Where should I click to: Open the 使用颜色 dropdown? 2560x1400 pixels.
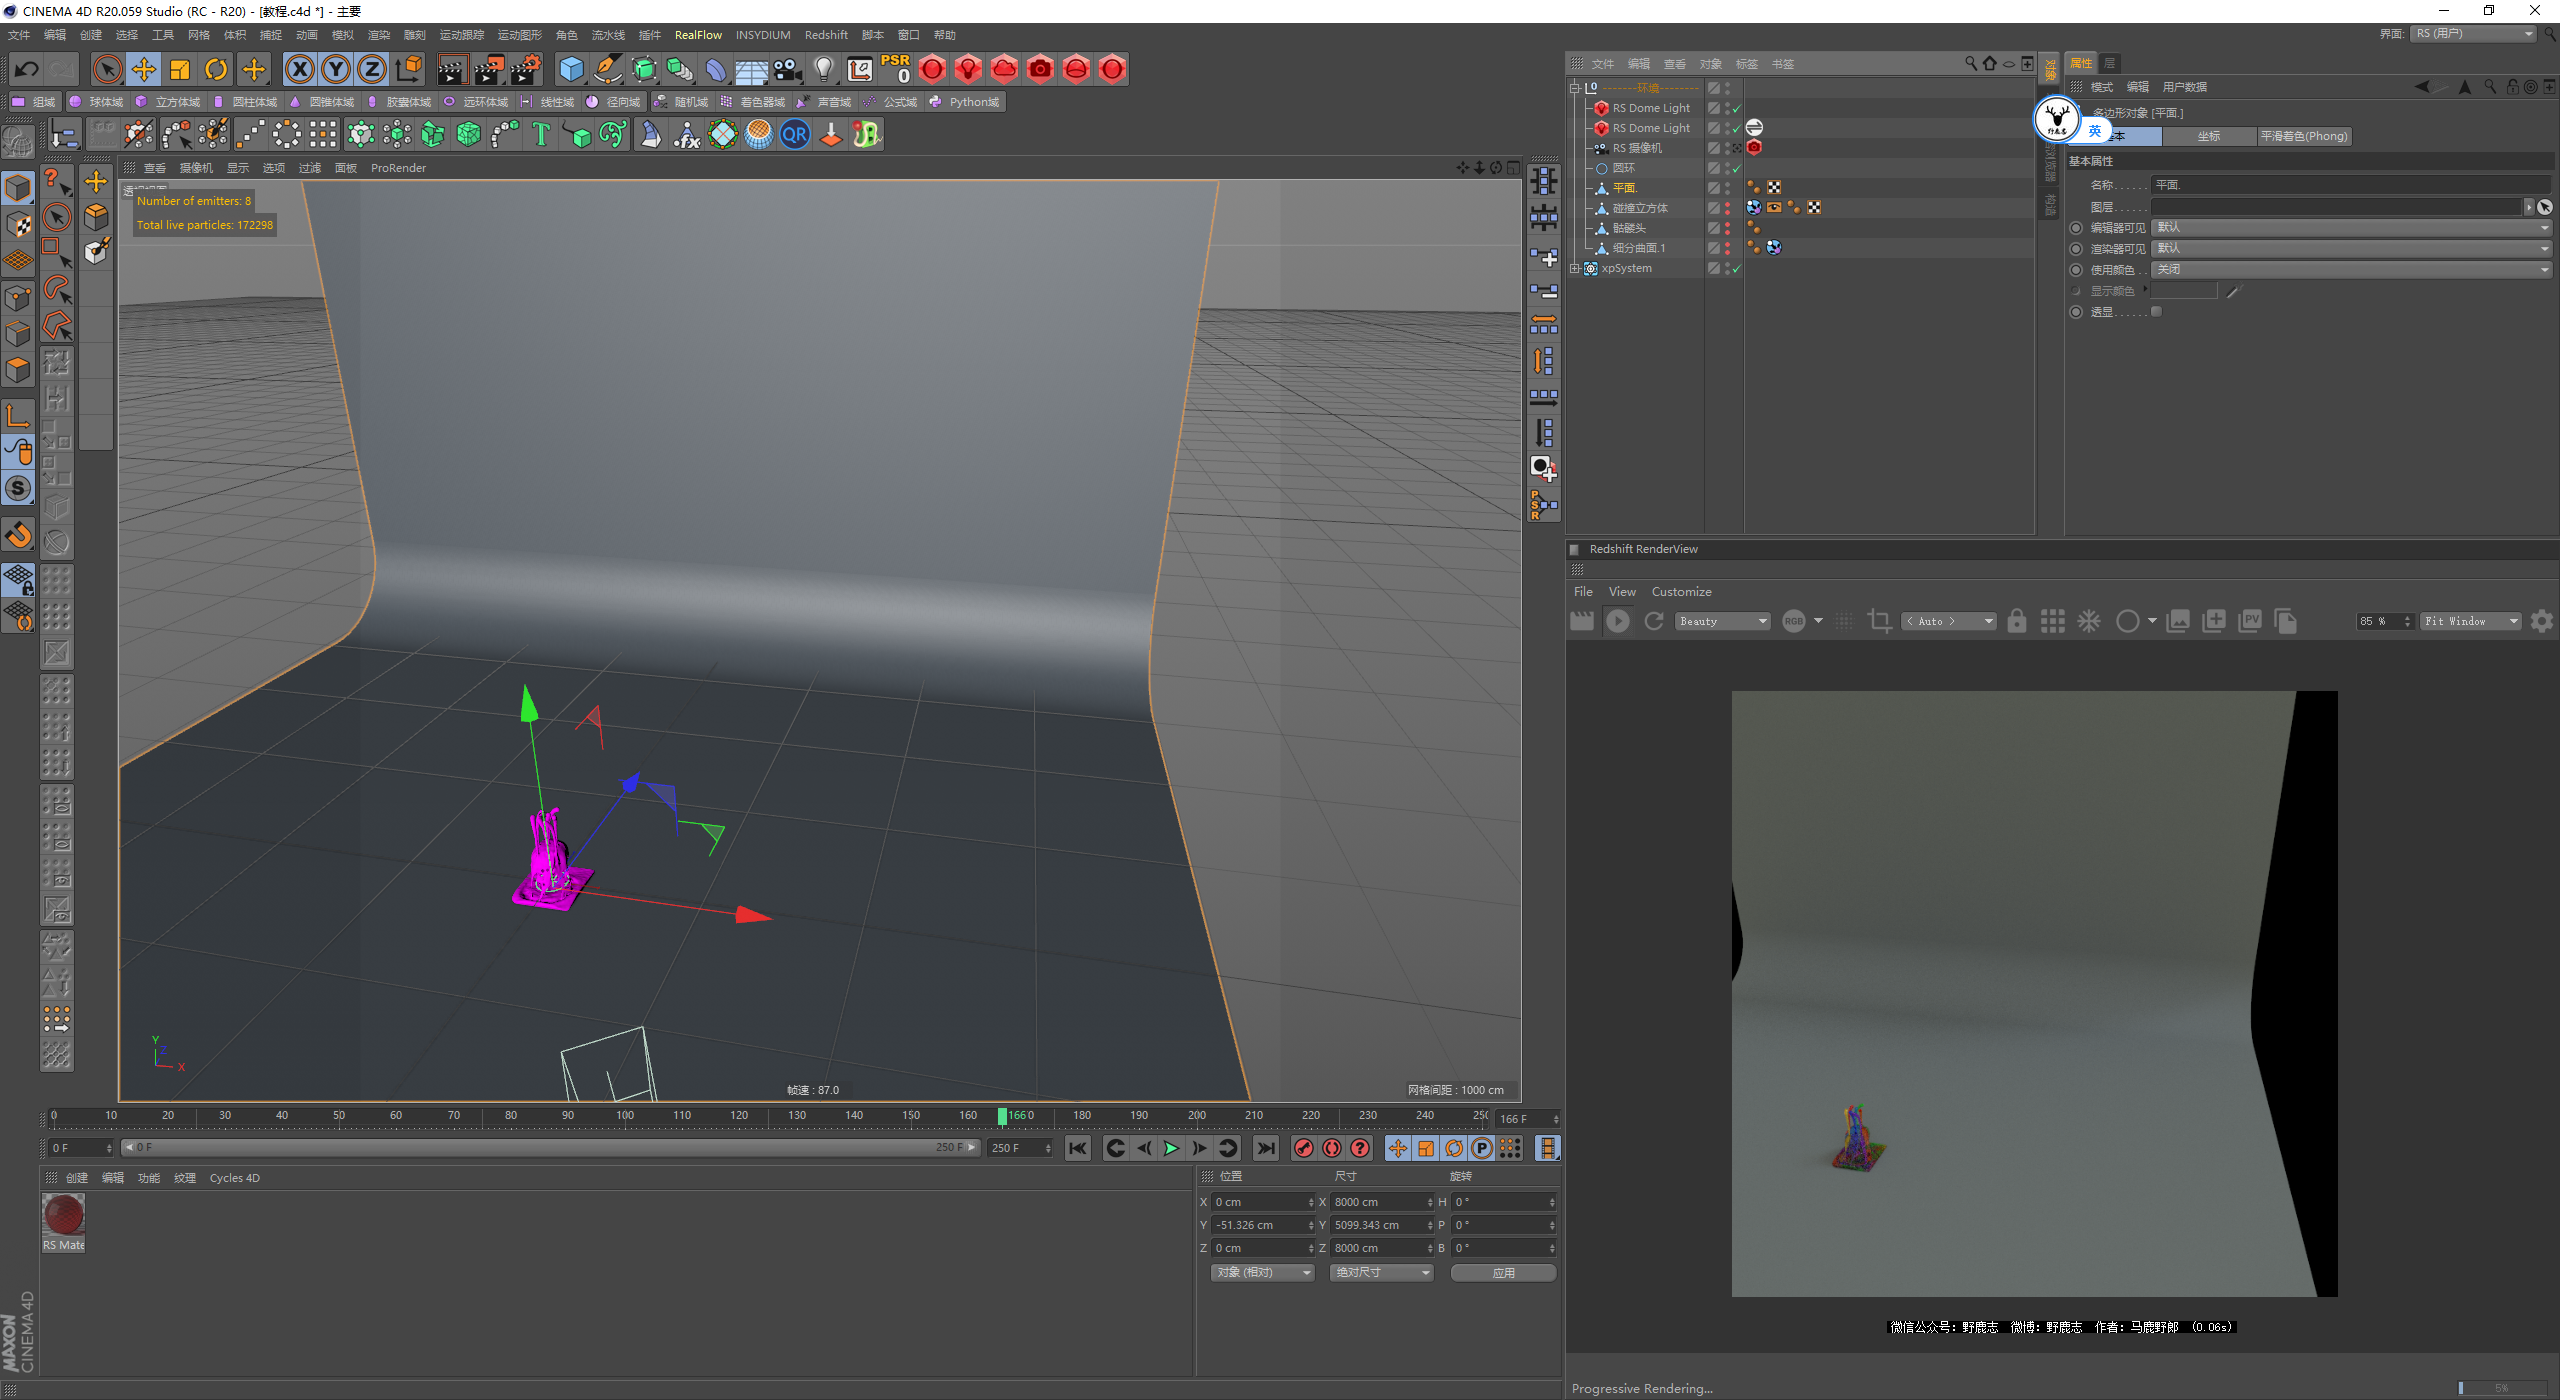tap(2352, 270)
